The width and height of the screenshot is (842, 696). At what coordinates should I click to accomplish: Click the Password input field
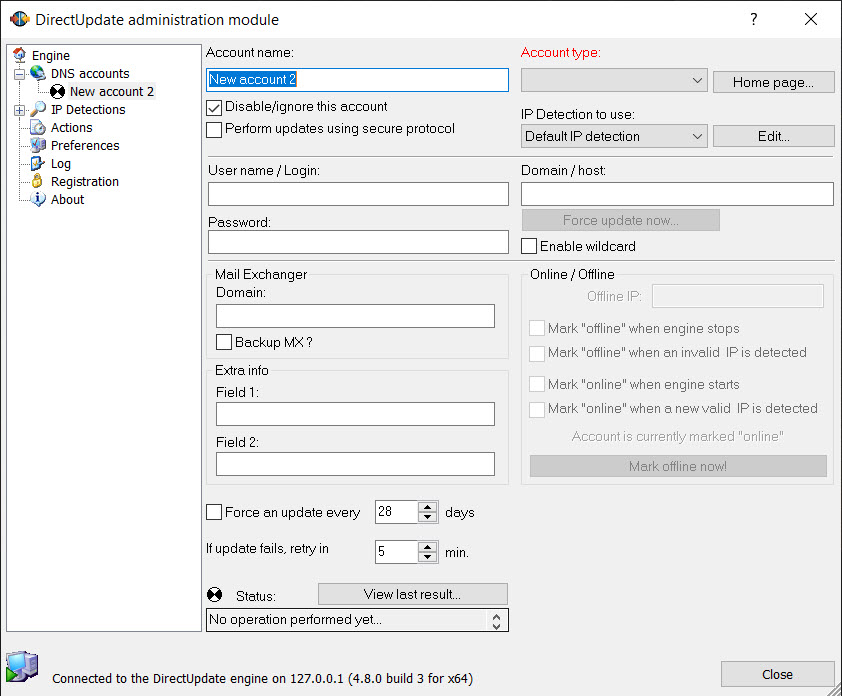point(358,242)
